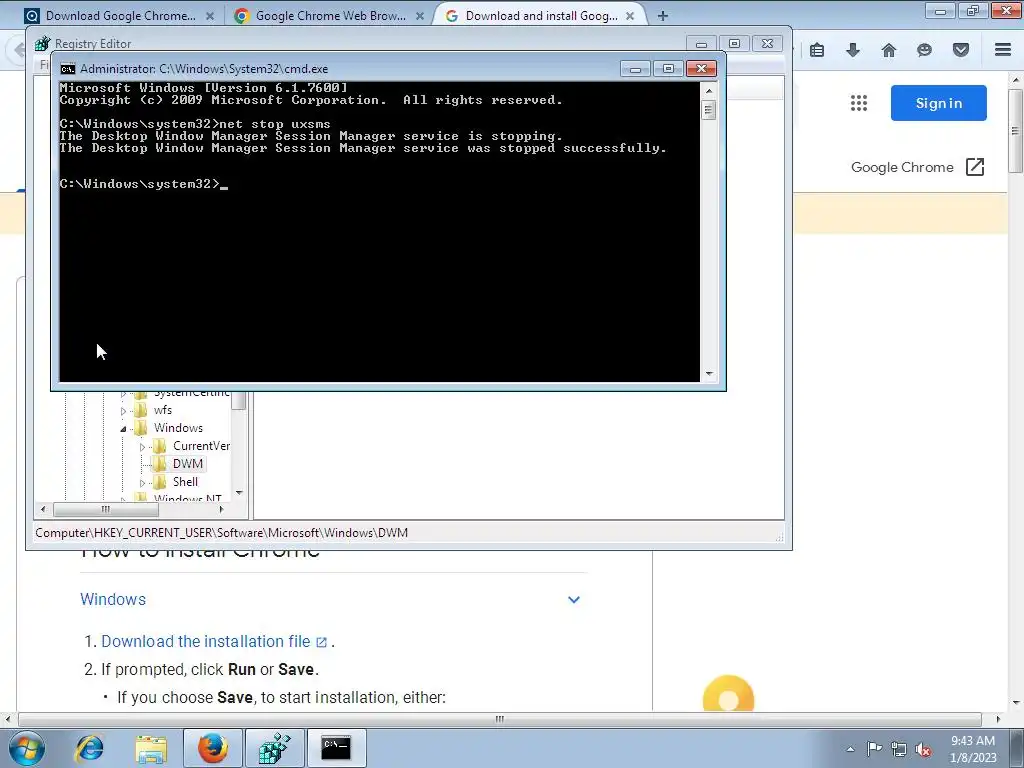This screenshot has height=768, width=1024.
Task: Expand the CurrentVer registry key arrow
Action: [142, 447]
